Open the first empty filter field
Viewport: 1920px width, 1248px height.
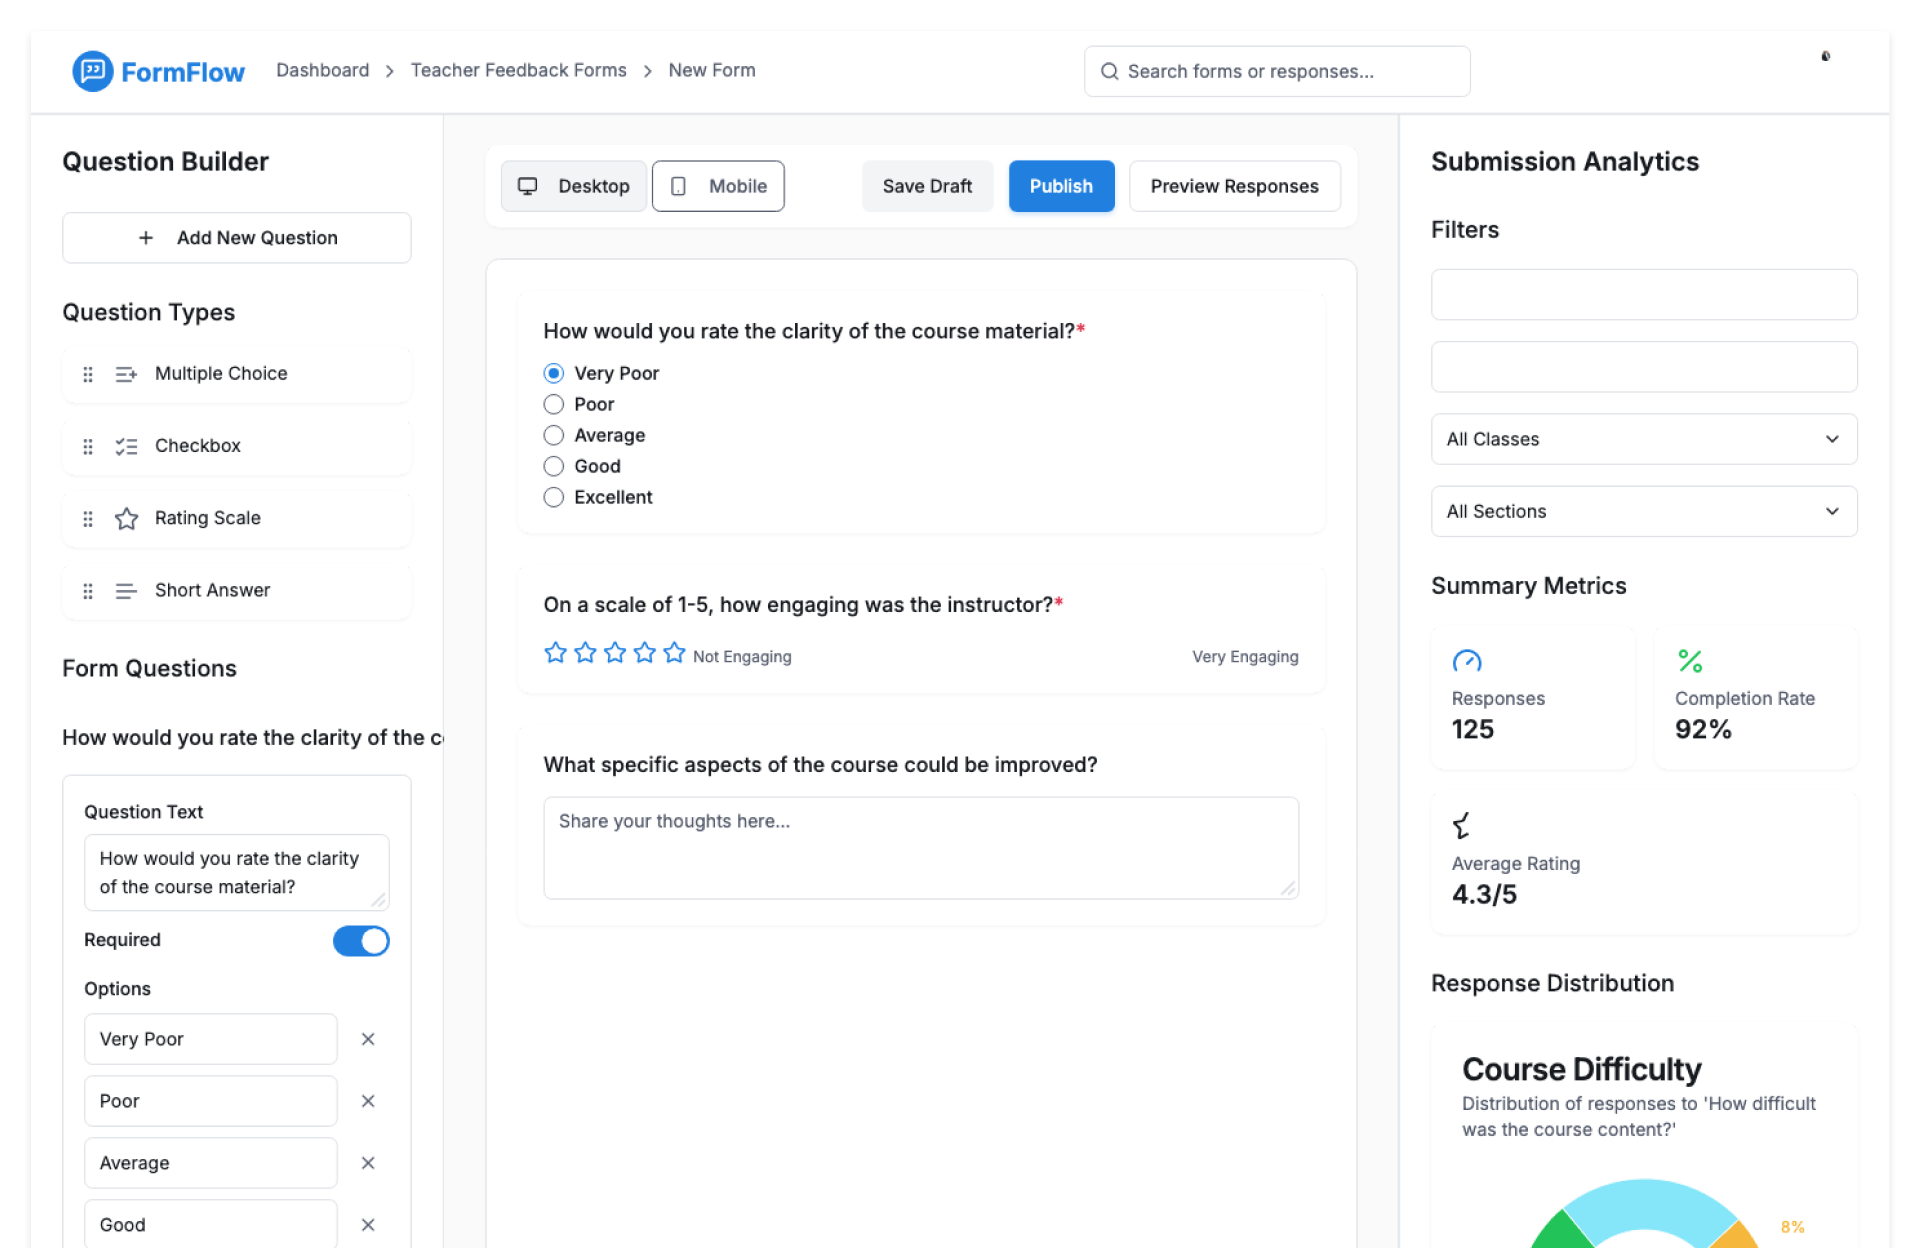(1643, 295)
